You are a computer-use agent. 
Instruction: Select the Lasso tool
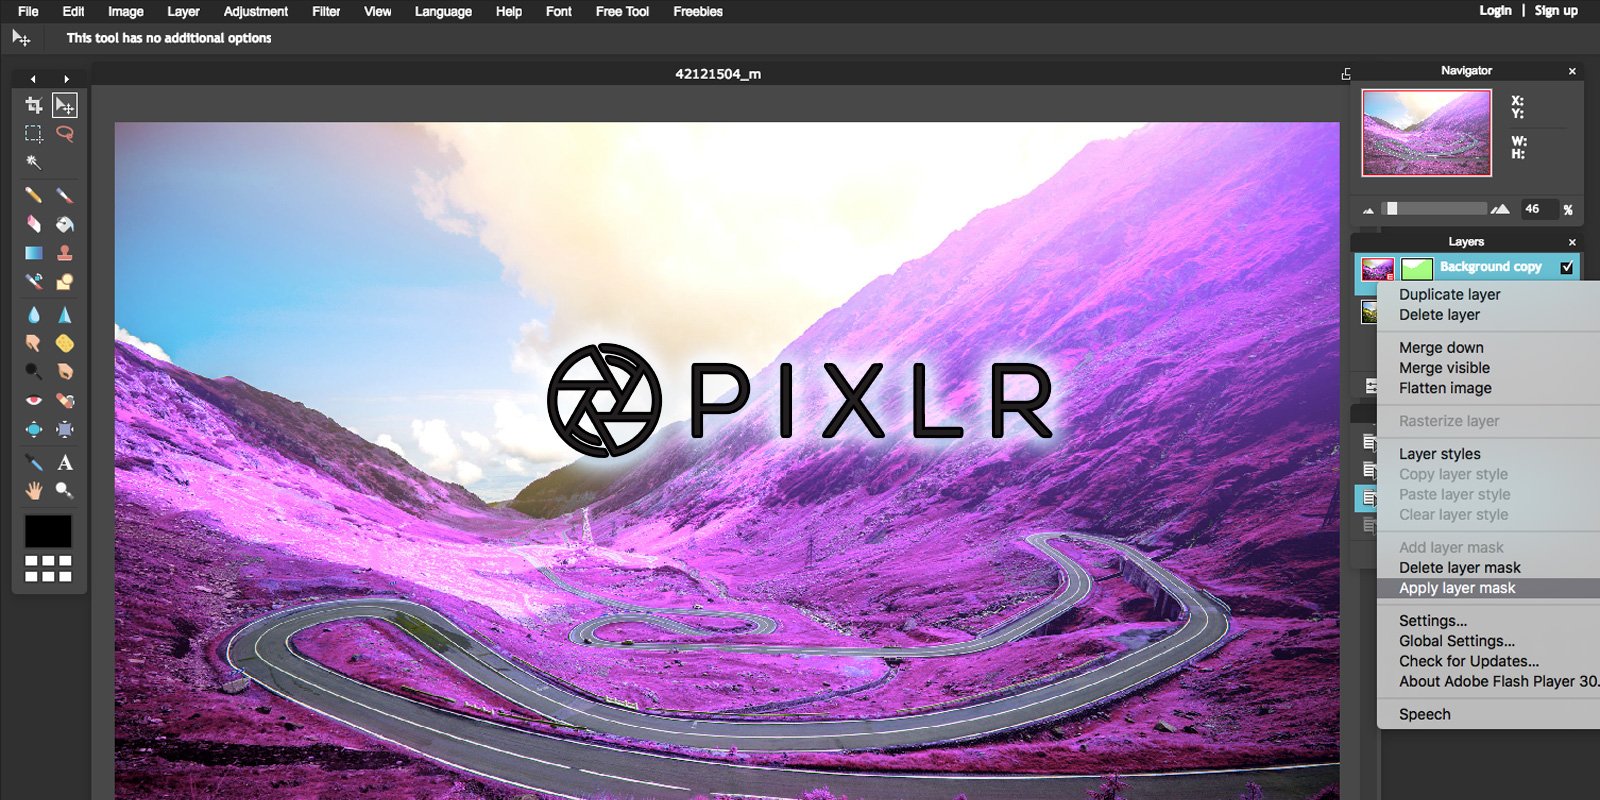[x=65, y=133]
